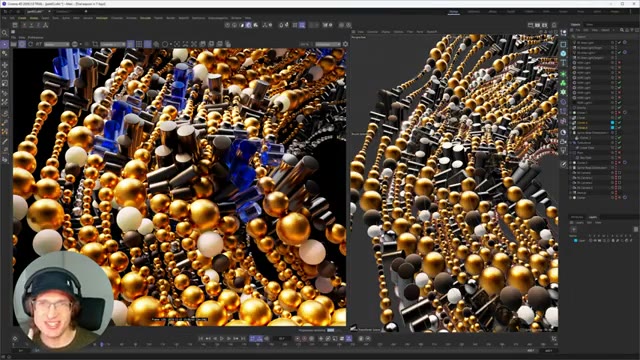The width and height of the screenshot is (640, 360).
Task: Open the MoGraph menu
Action: coord(102,18)
